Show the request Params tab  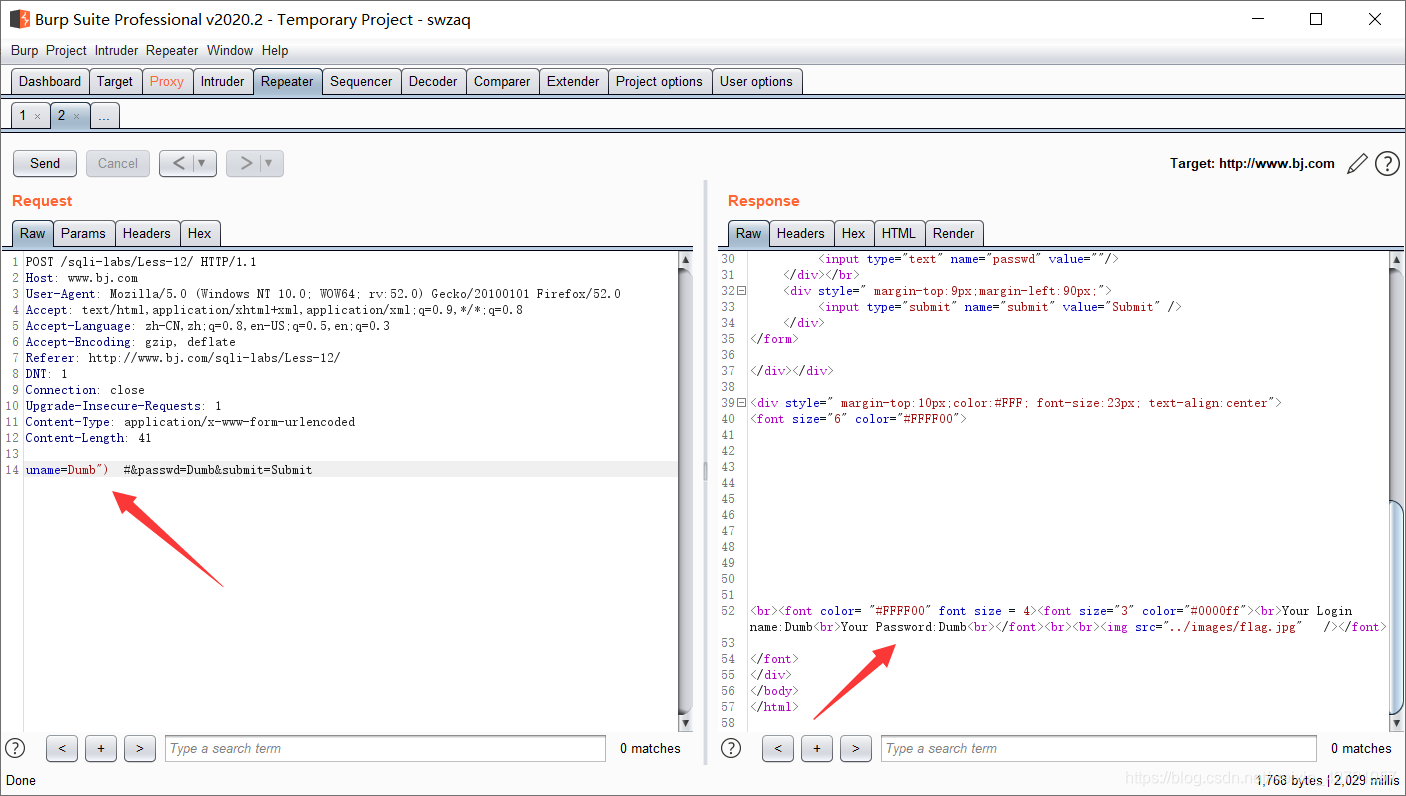[x=83, y=233]
